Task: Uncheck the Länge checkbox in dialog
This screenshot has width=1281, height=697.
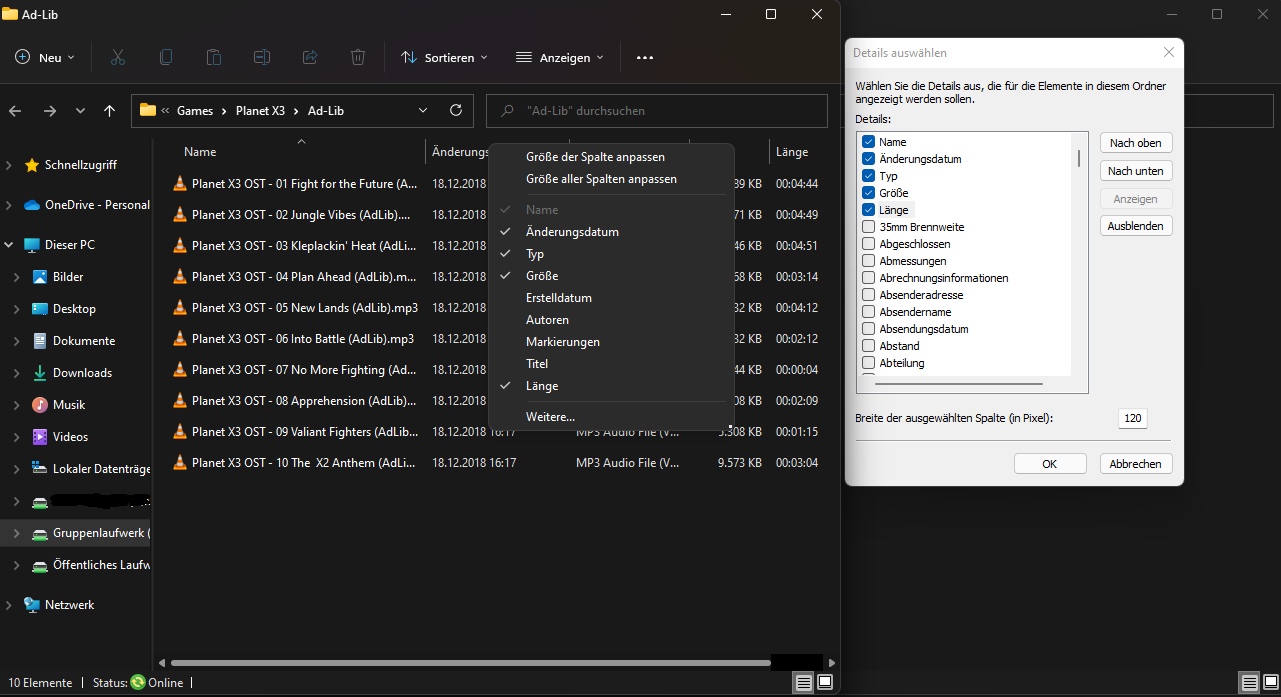Action: click(868, 210)
